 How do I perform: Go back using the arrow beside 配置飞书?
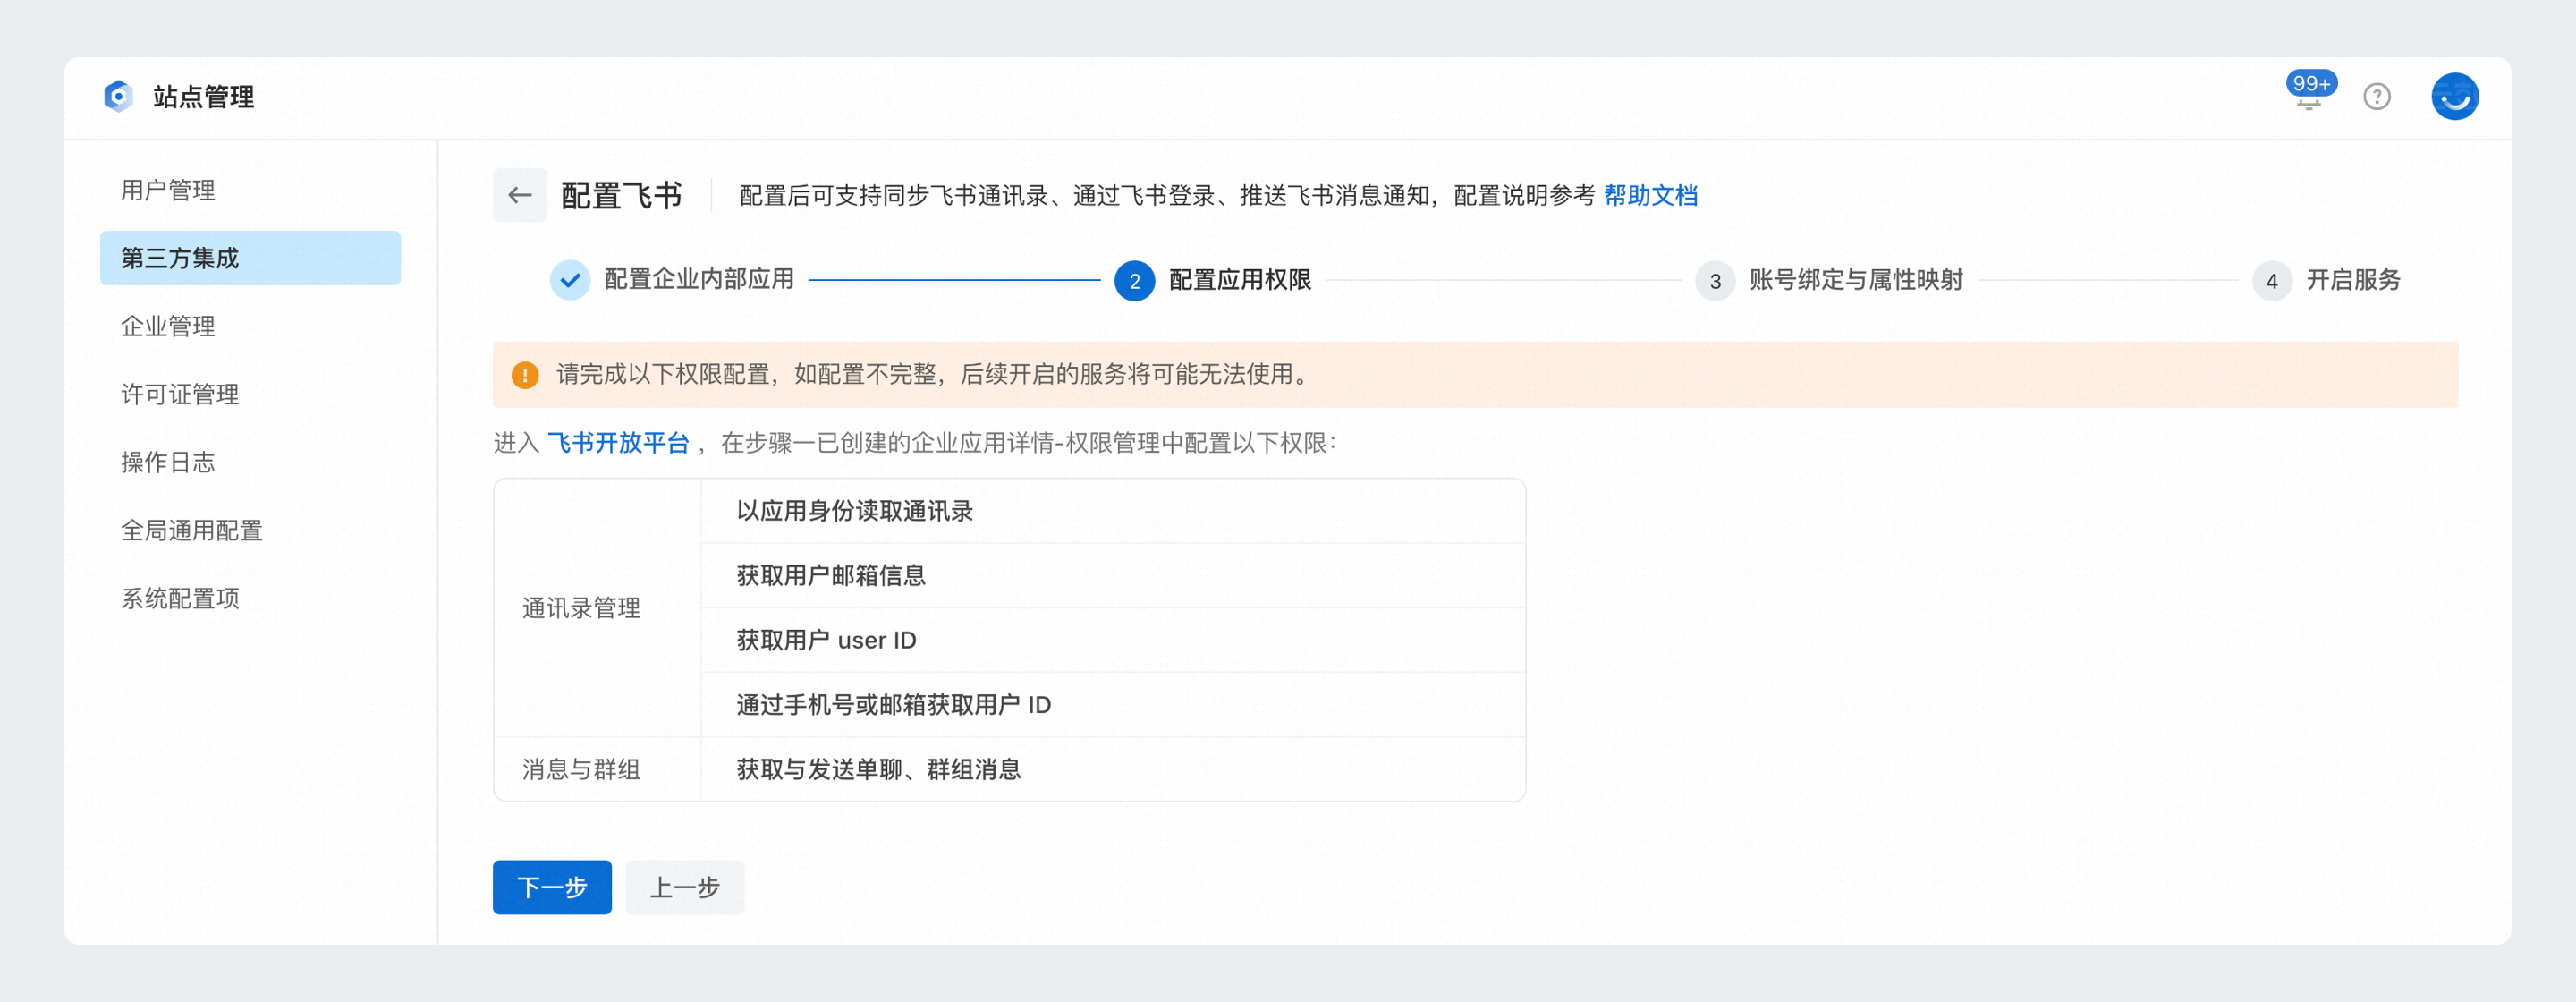(519, 195)
